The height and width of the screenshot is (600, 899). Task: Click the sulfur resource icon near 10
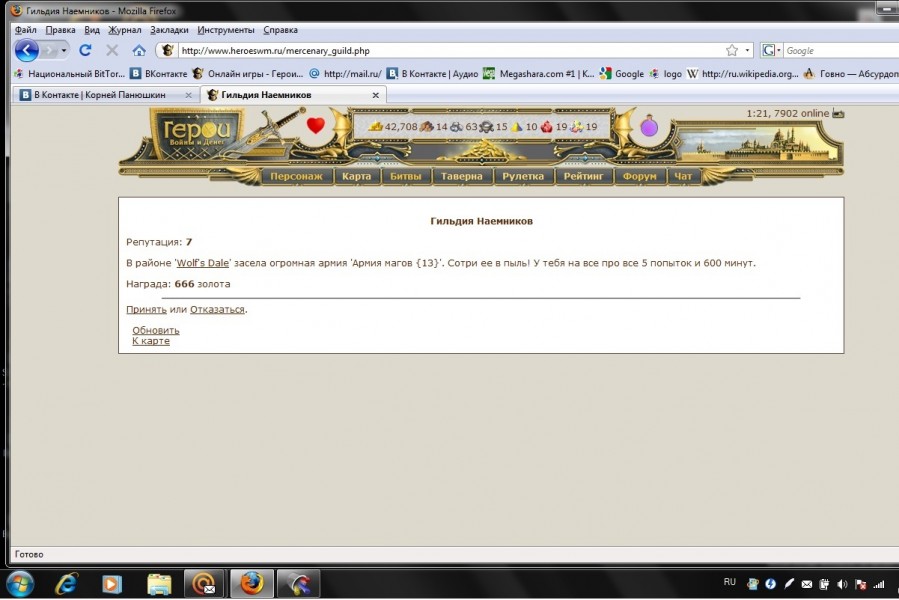(517, 127)
